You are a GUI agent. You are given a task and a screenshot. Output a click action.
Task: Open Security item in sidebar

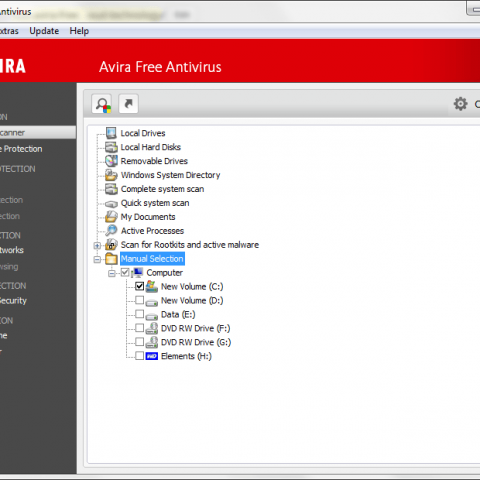(x=13, y=300)
